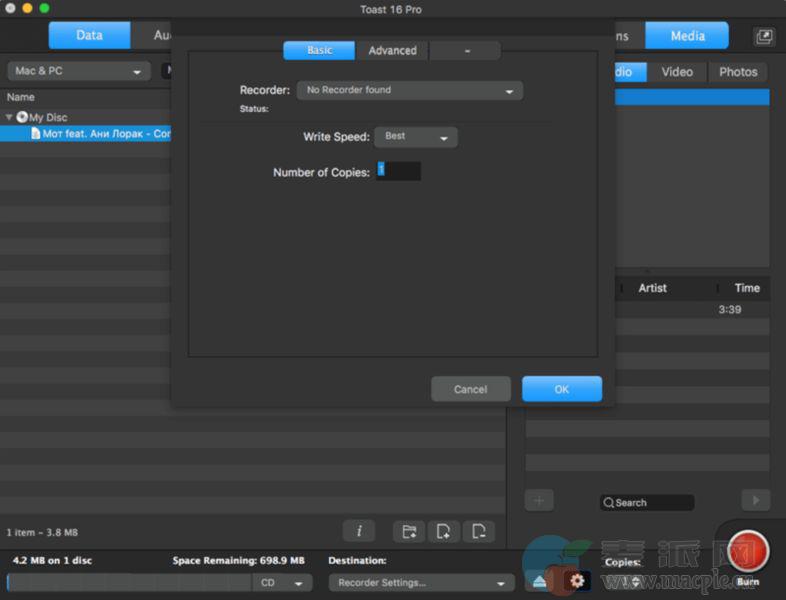Click the remove file icon
786x600 pixels.
point(479,531)
